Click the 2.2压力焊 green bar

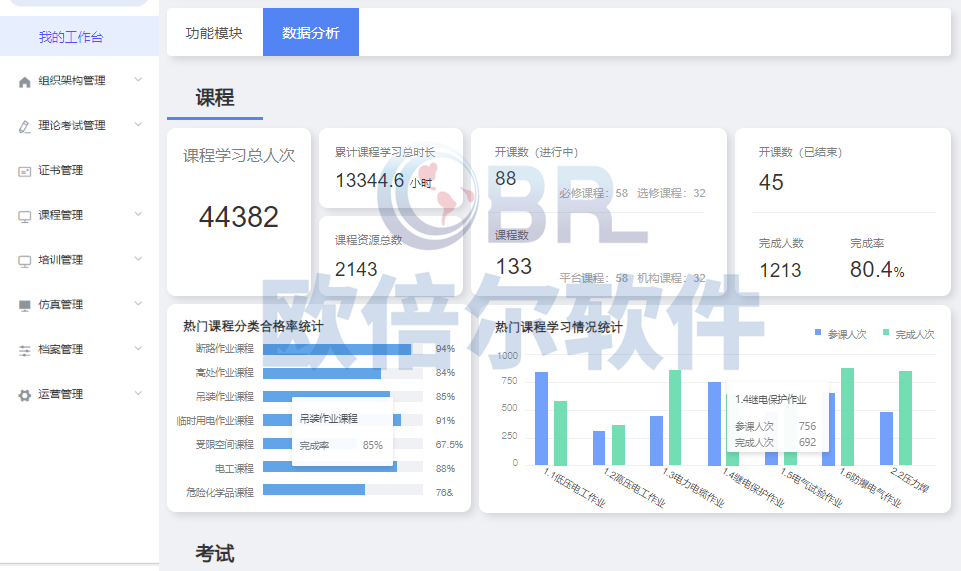point(905,418)
